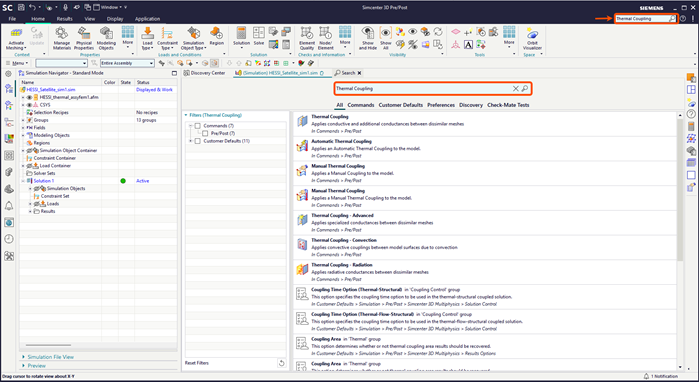Viewport: 699px width, 382px height.
Task: Click the Show All visibility icon
Action: point(386,33)
